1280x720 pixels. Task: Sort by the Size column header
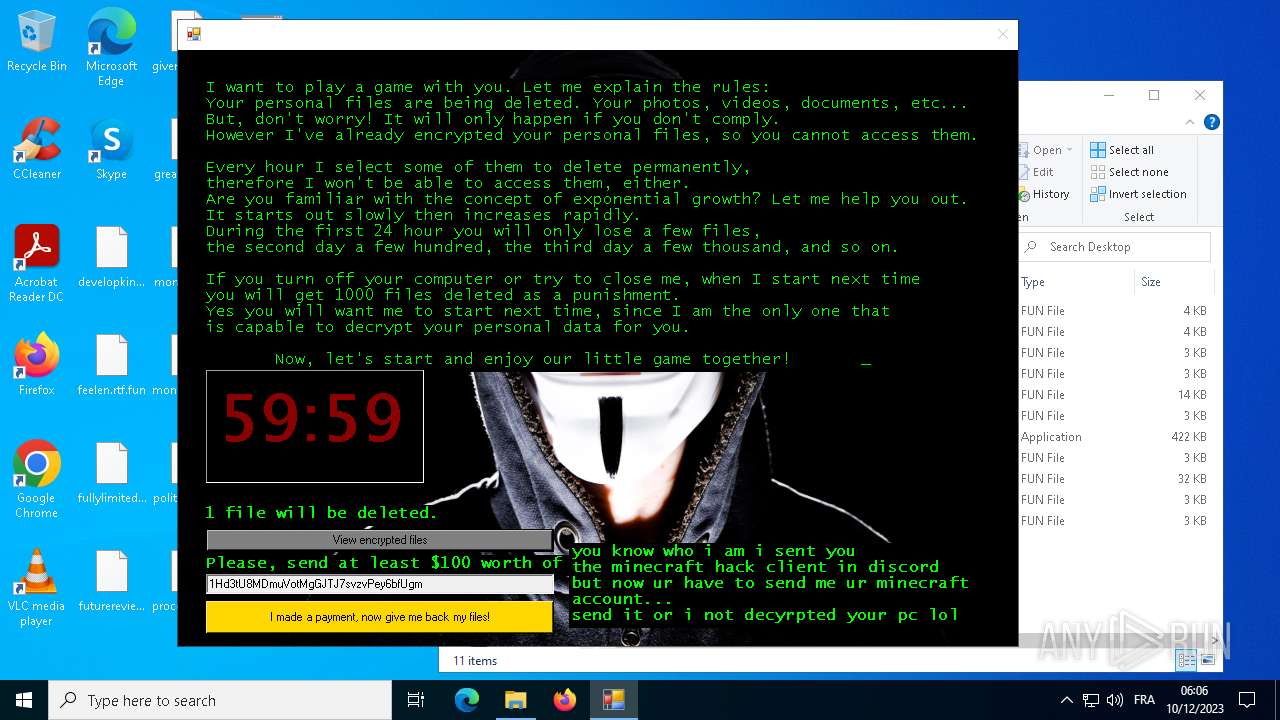tap(1175, 282)
